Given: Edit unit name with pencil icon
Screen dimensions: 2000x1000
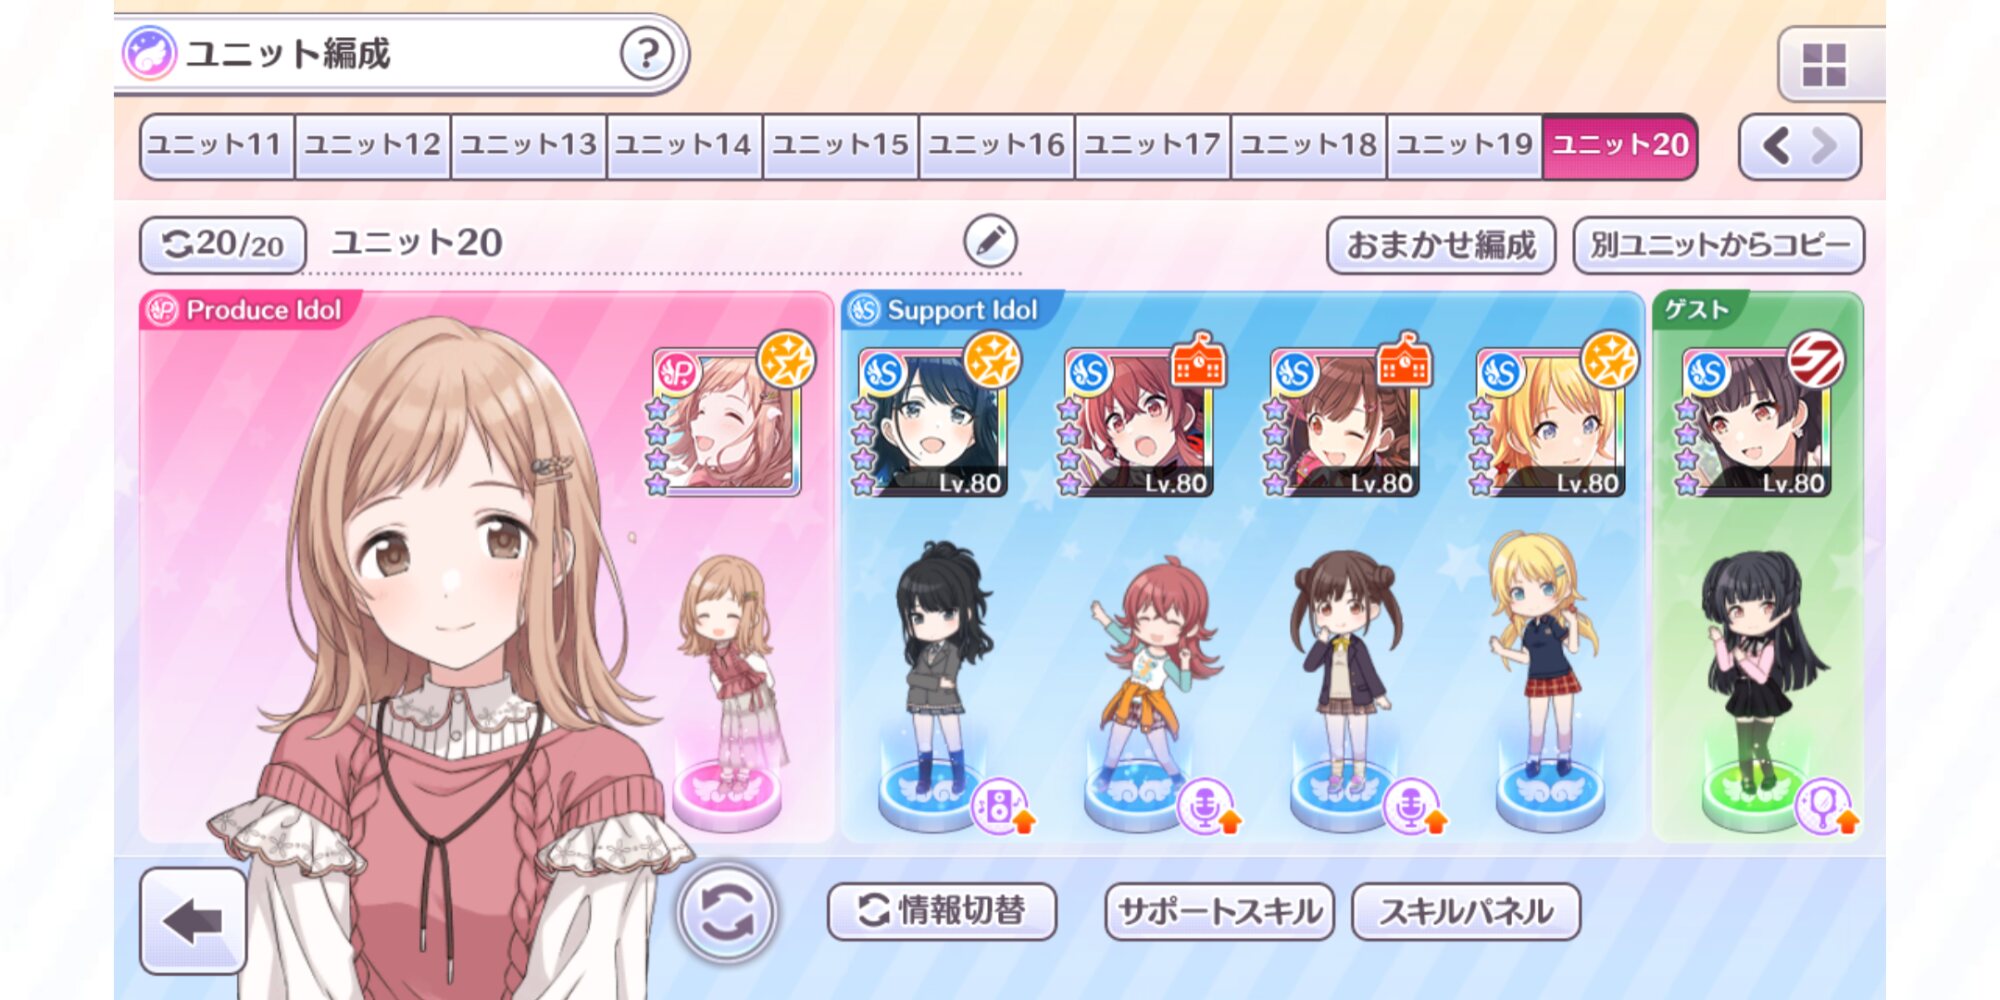Looking at the screenshot, I should point(990,241).
